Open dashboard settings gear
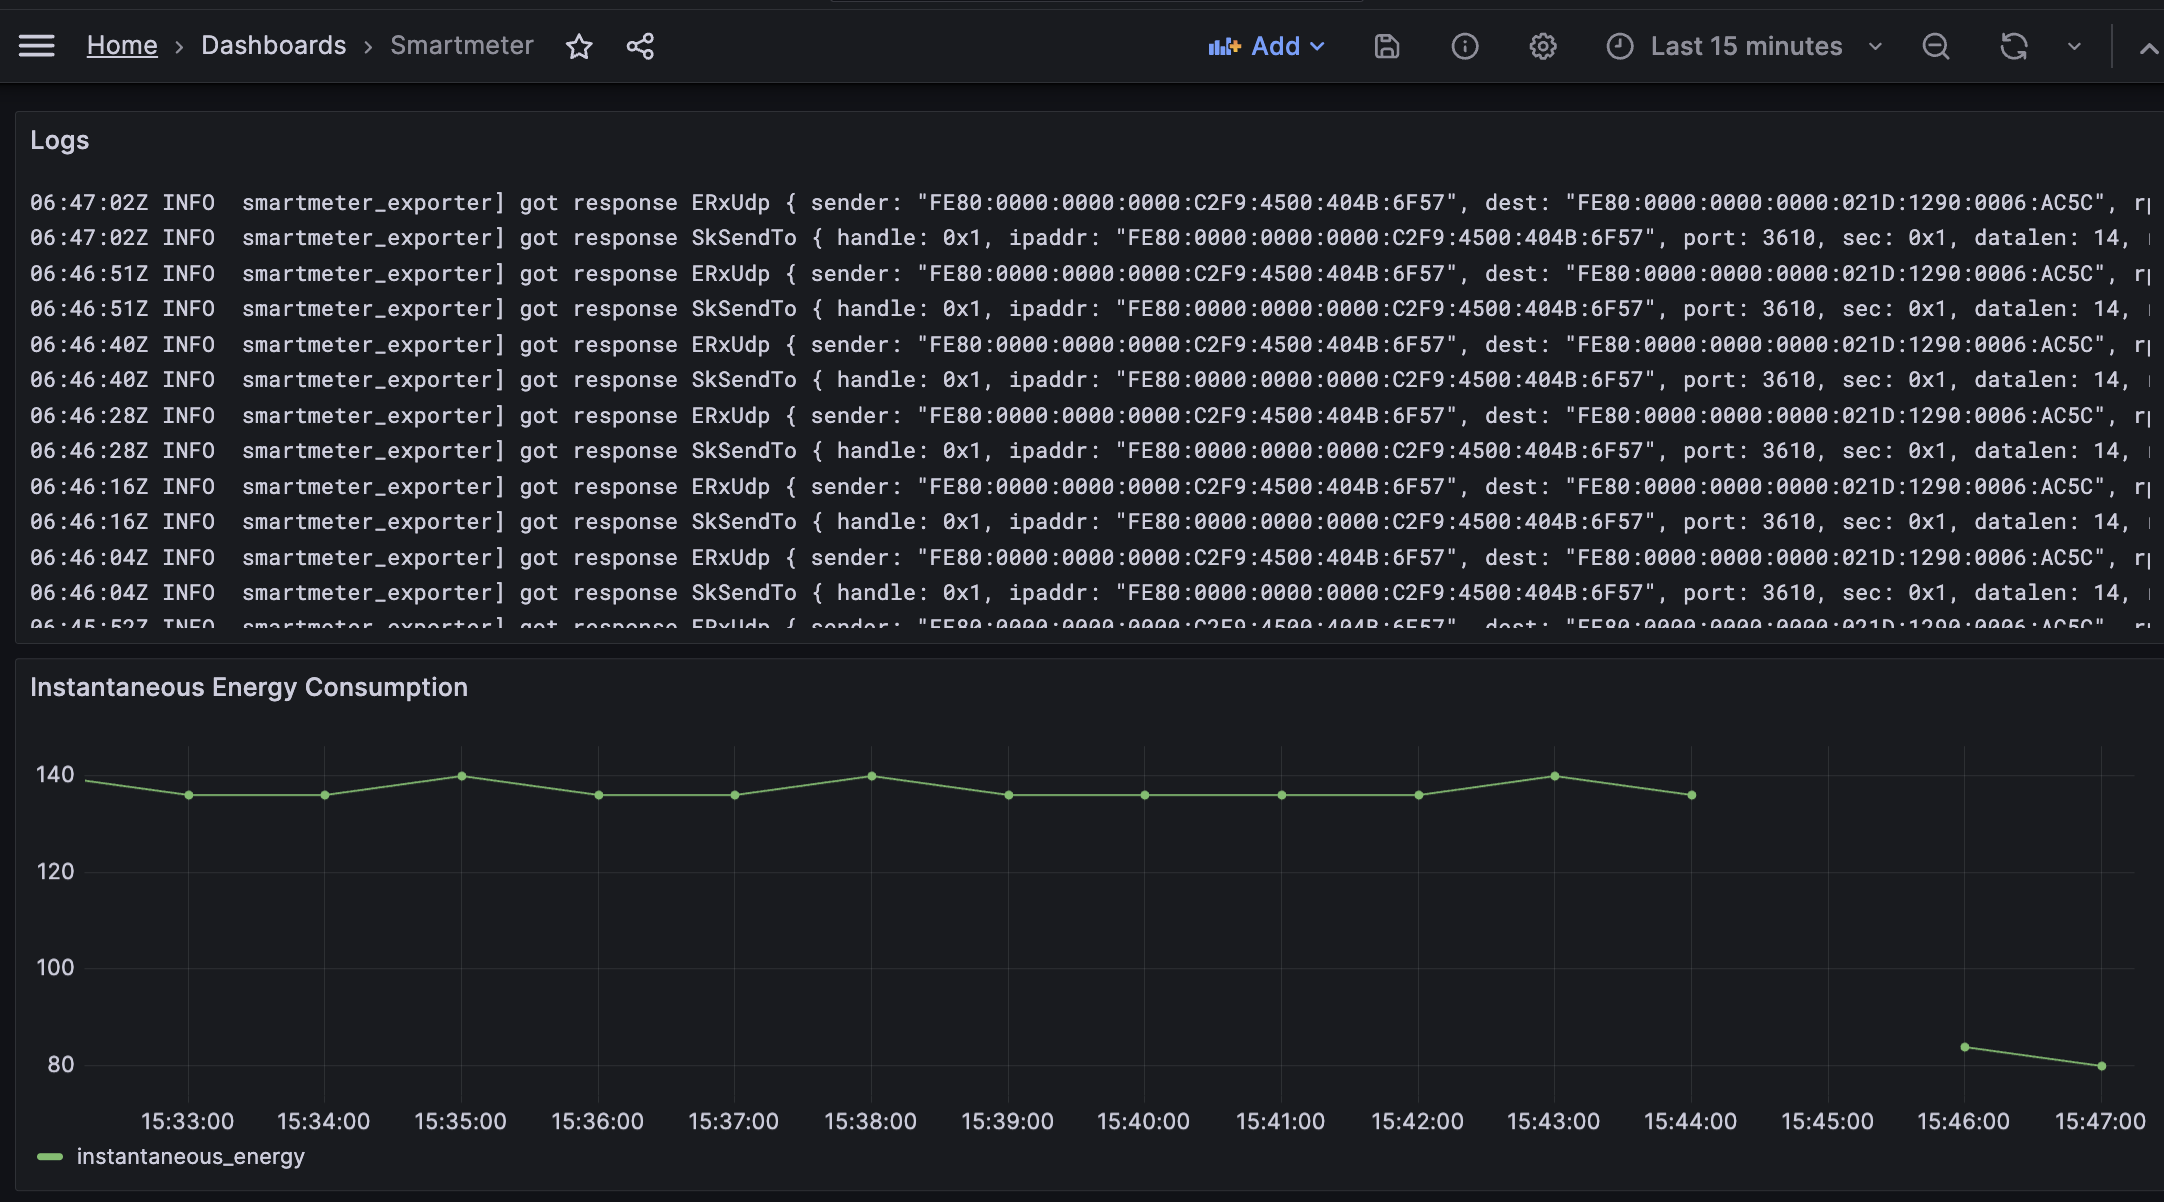This screenshot has height=1202, width=2164. click(x=1542, y=46)
